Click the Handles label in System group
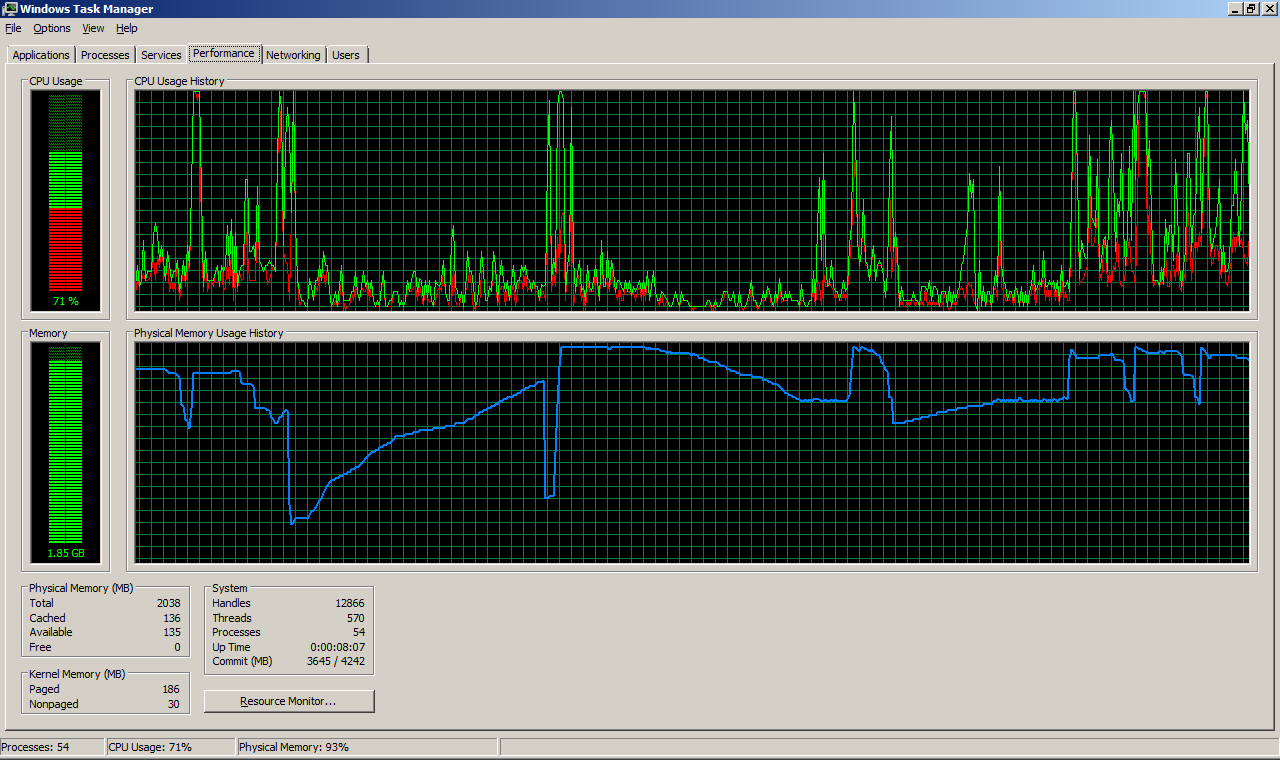 pyautogui.click(x=231, y=603)
